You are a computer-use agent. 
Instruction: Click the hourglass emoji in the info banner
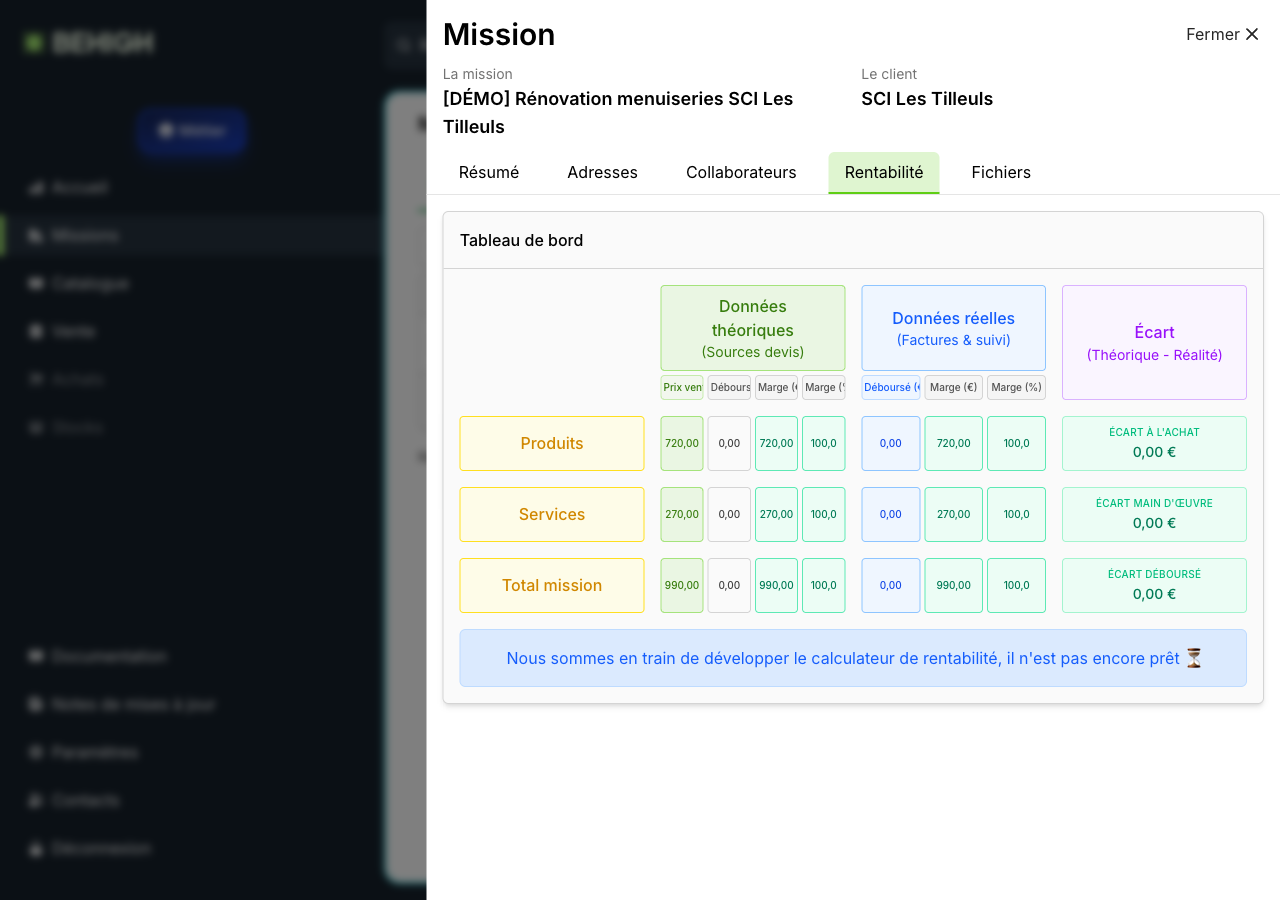1193,658
